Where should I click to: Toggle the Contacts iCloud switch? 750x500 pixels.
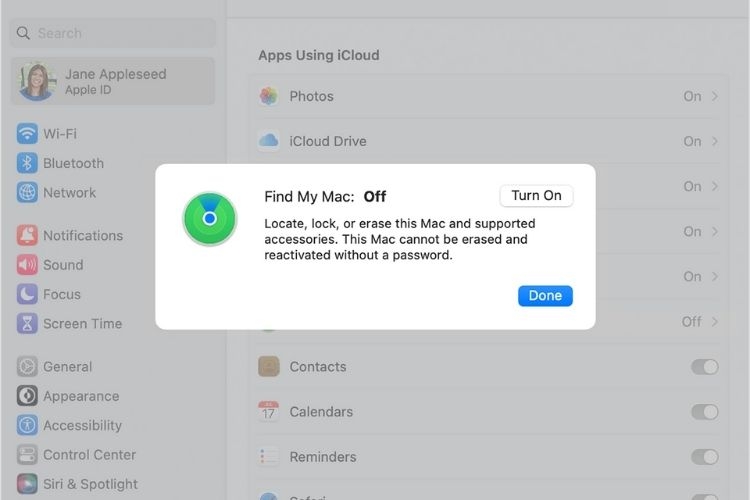pyautogui.click(x=705, y=367)
